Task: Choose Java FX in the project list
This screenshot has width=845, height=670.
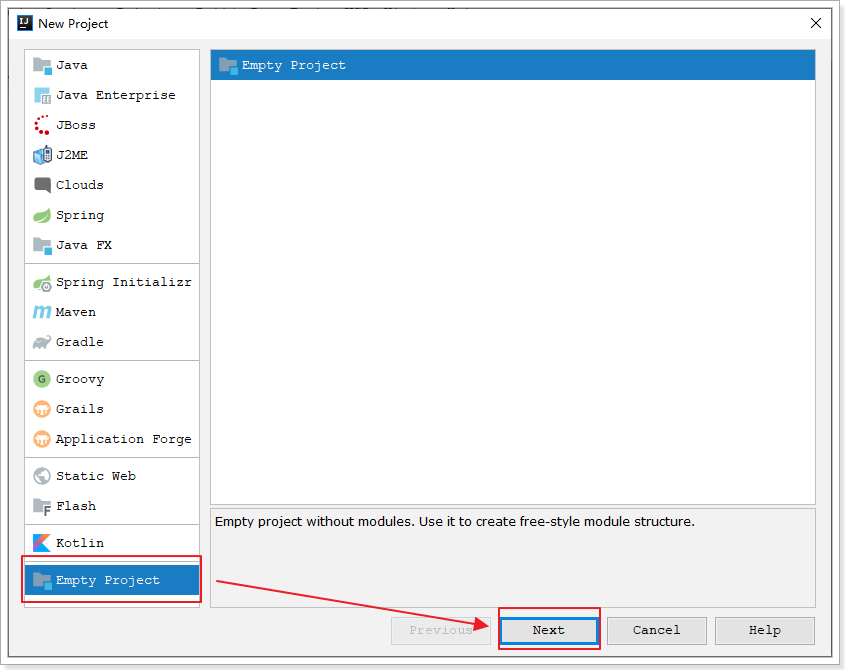Action: click(x=84, y=245)
